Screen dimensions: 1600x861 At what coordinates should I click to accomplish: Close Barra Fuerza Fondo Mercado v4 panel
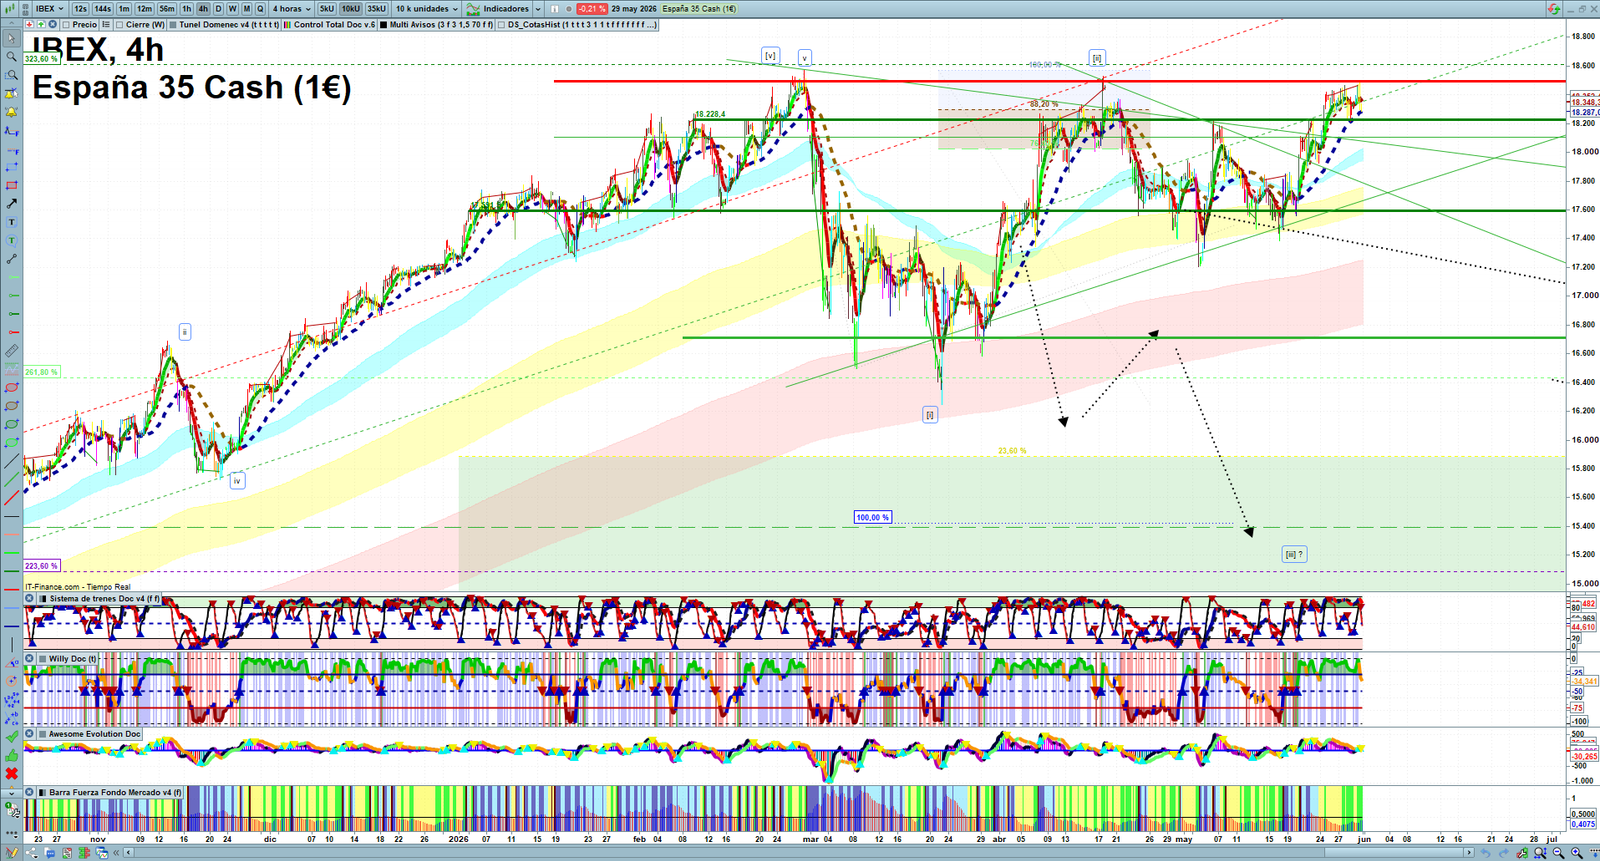coord(30,792)
